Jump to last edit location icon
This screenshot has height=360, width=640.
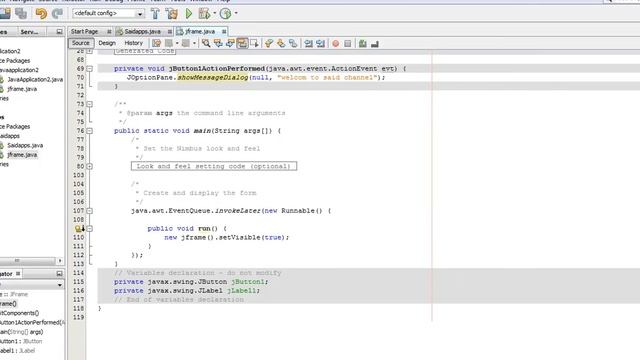[x=156, y=43]
